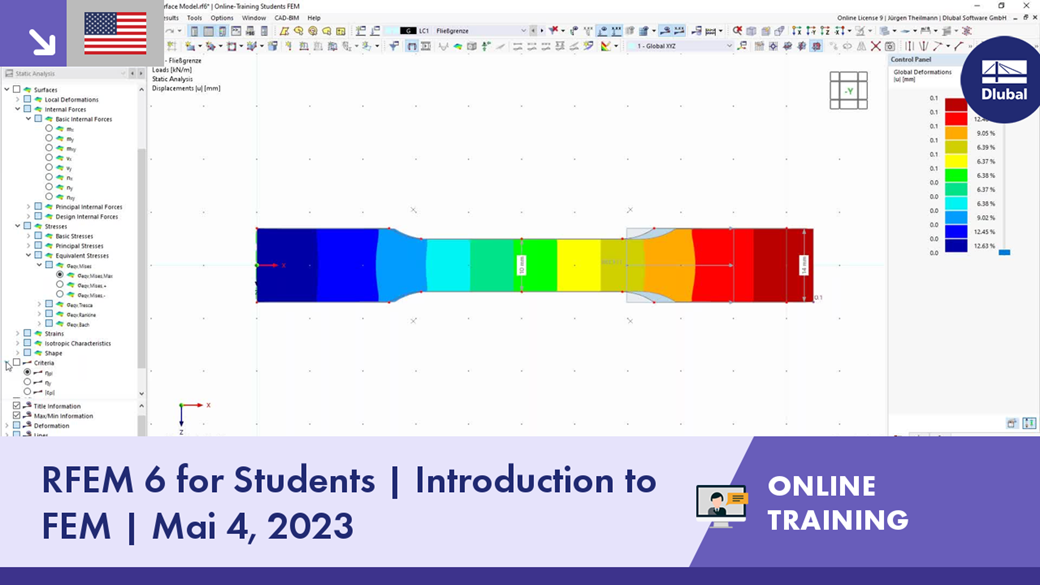Image resolution: width=1040 pixels, height=585 pixels.
Task: Select the vx internal force radio button
Action: coord(49,158)
